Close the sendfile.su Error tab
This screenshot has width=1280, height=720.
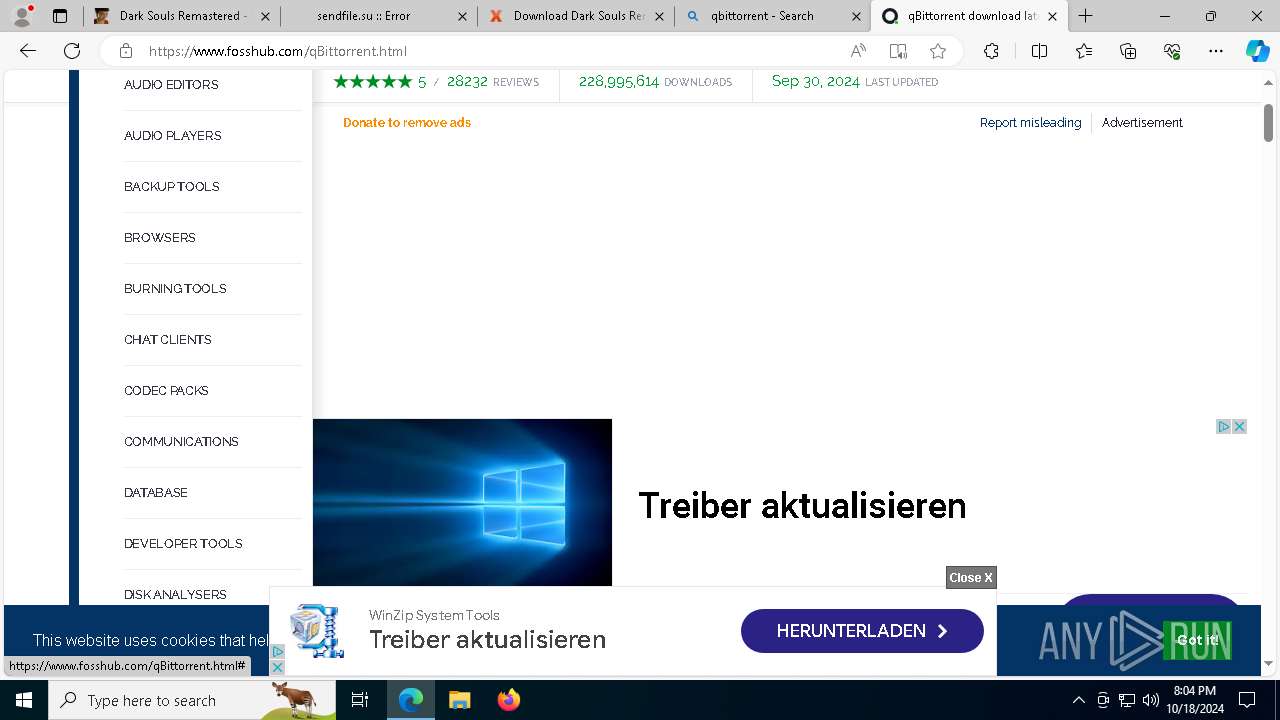click(461, 16)
